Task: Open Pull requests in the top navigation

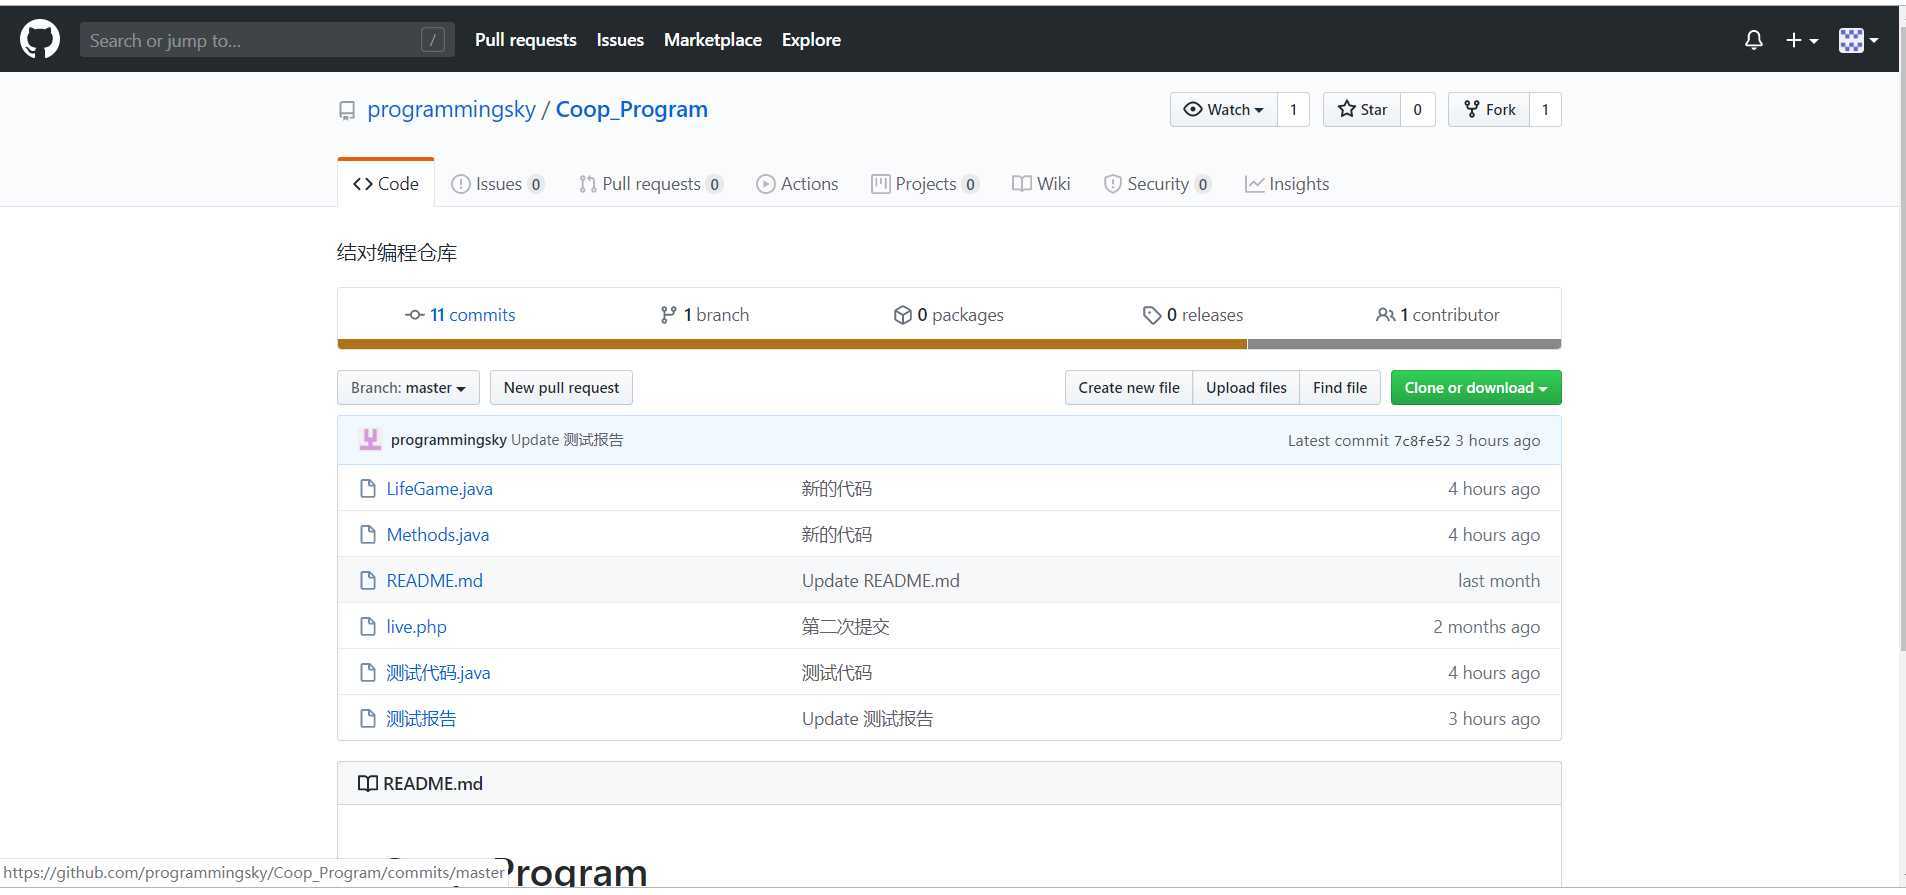Action: (x=526, y=40)
